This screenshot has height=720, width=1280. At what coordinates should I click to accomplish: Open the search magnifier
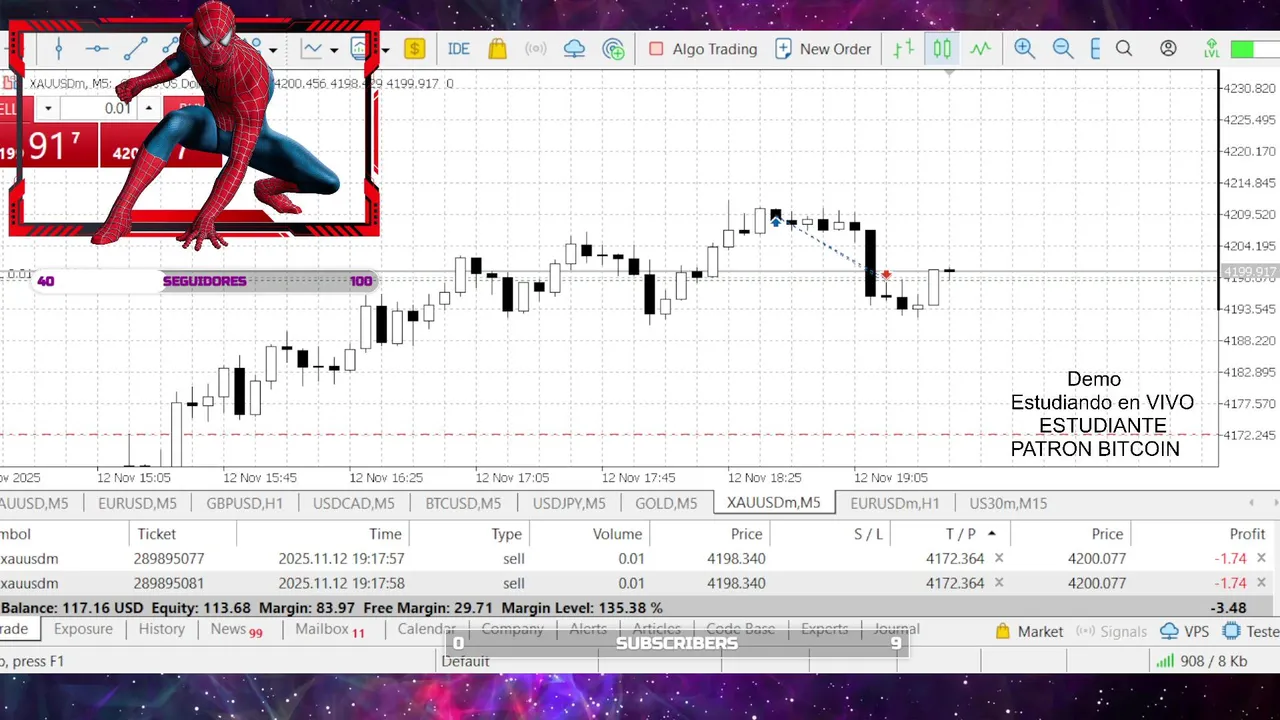1124,48
